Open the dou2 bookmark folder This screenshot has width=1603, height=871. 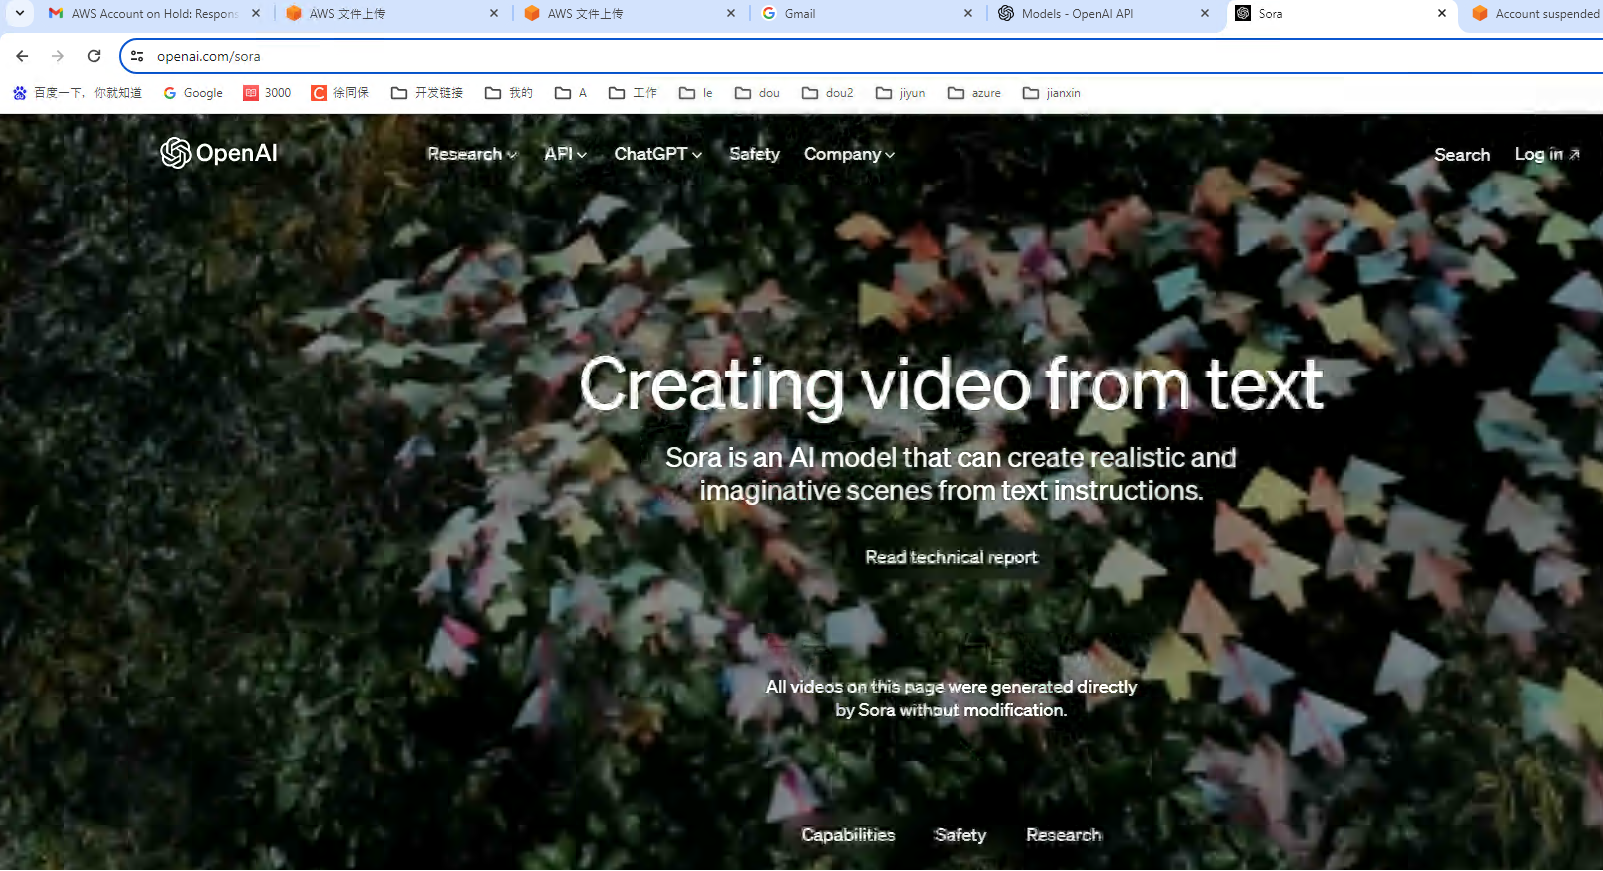pos(828,93)
